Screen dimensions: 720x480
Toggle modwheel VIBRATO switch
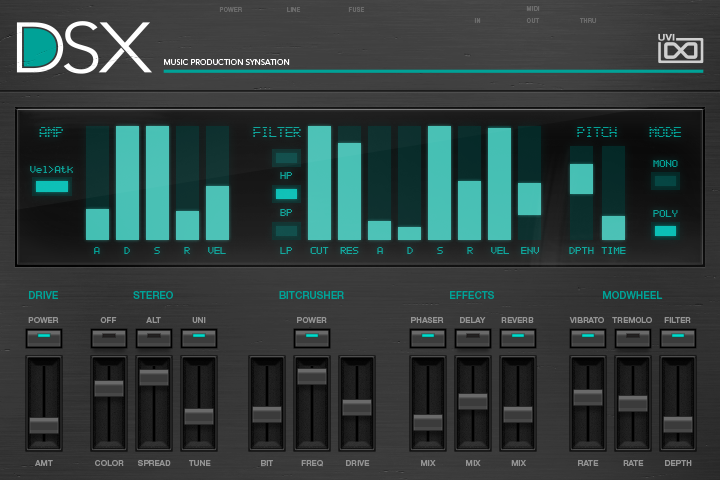point(588,339)
